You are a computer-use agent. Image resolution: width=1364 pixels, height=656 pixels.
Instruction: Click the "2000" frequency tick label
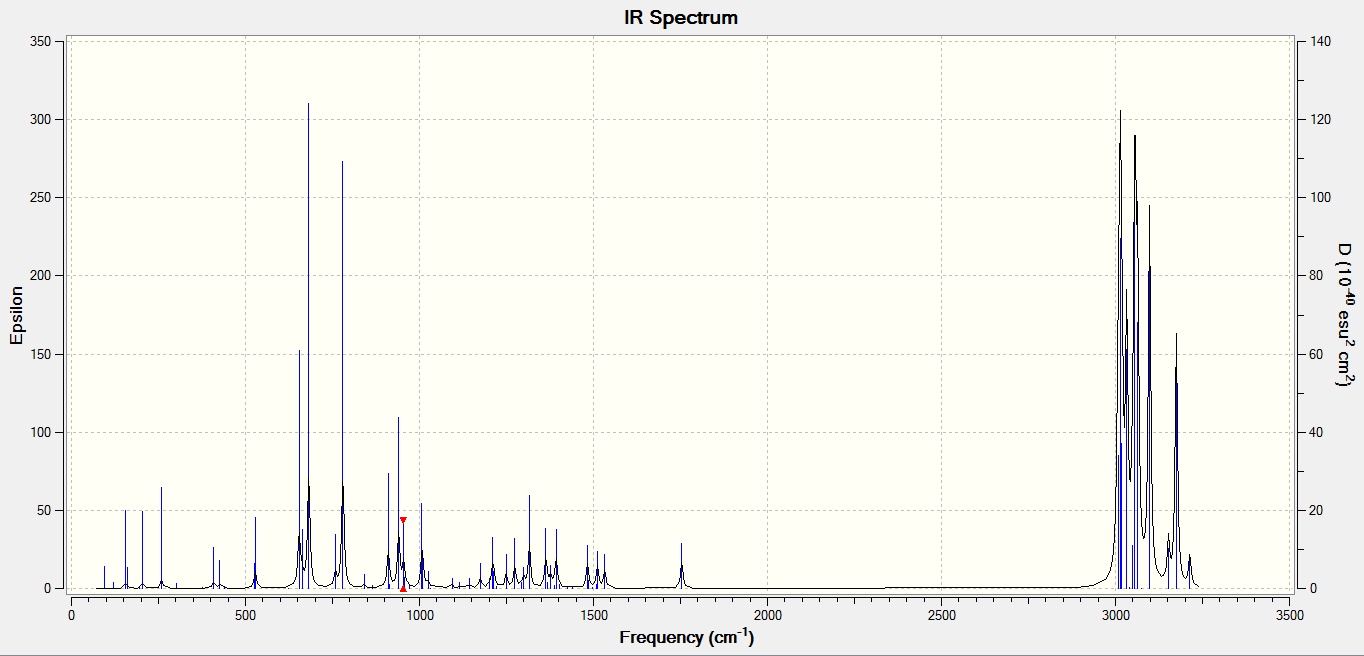pyautogui.click(x=768, y=613)
